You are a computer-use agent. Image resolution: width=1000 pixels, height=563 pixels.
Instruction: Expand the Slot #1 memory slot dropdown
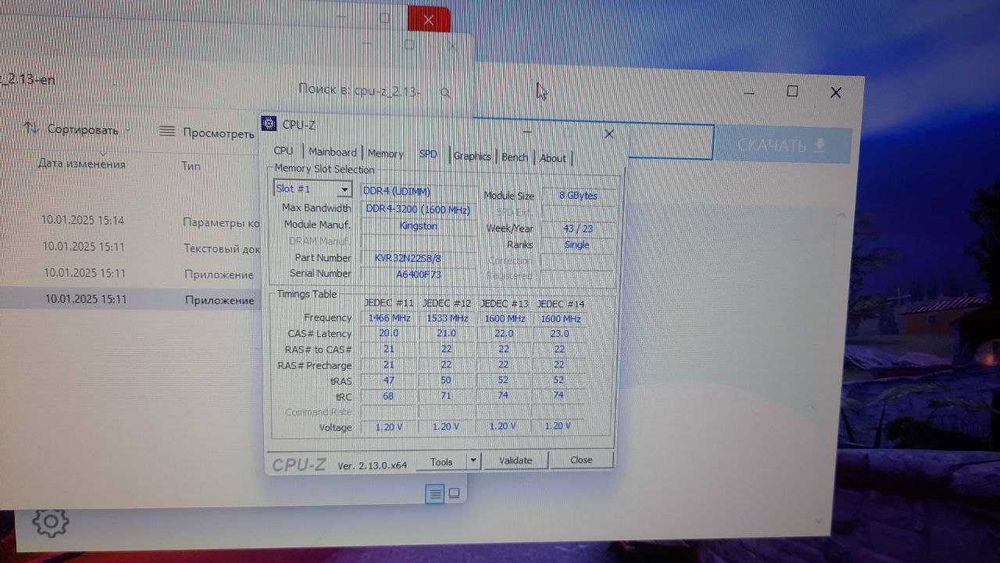click(344, 189)
